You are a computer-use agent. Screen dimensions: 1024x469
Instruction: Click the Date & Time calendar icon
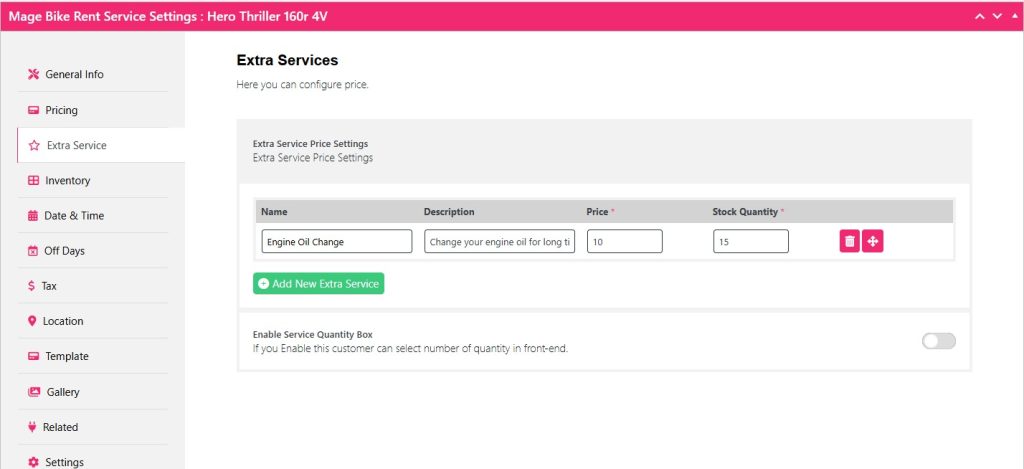coord(33,216)
